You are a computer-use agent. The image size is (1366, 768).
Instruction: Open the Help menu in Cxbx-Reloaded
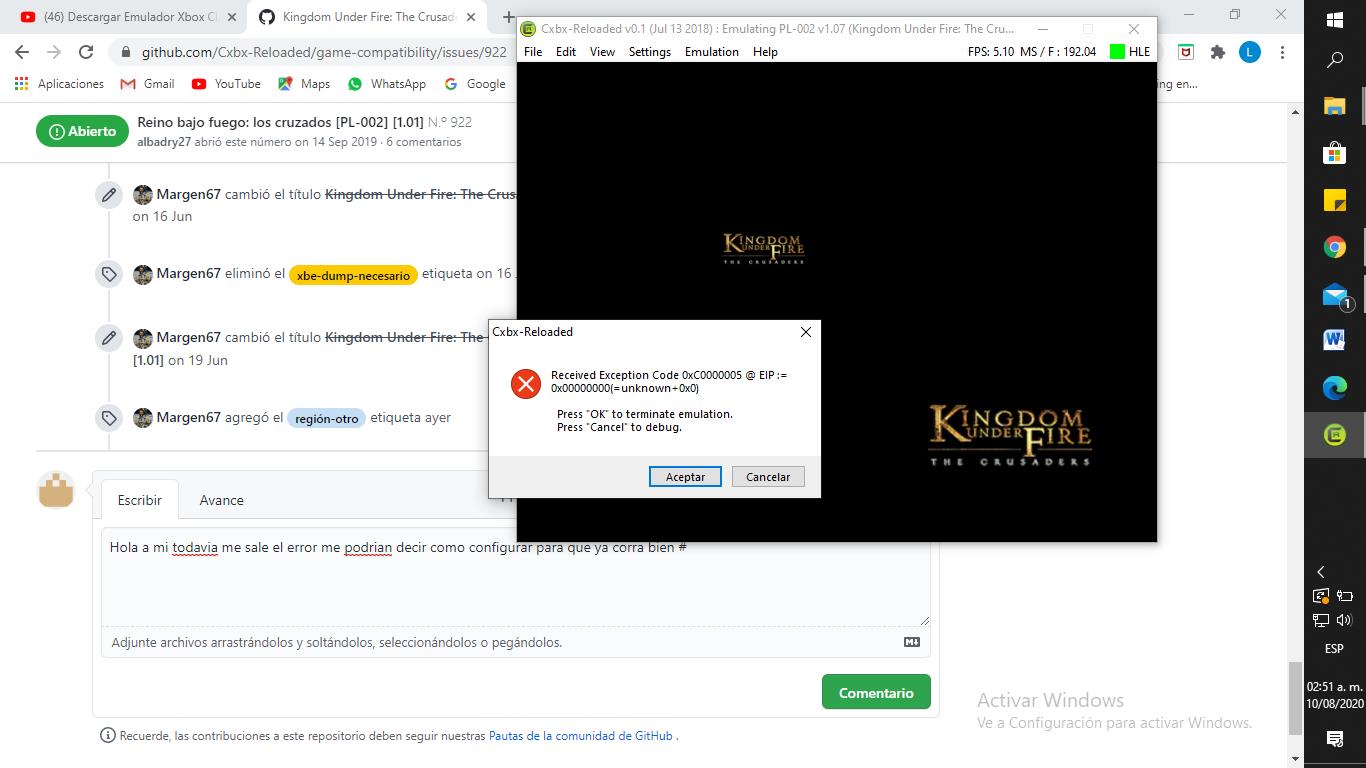click(x=765, y=52)
